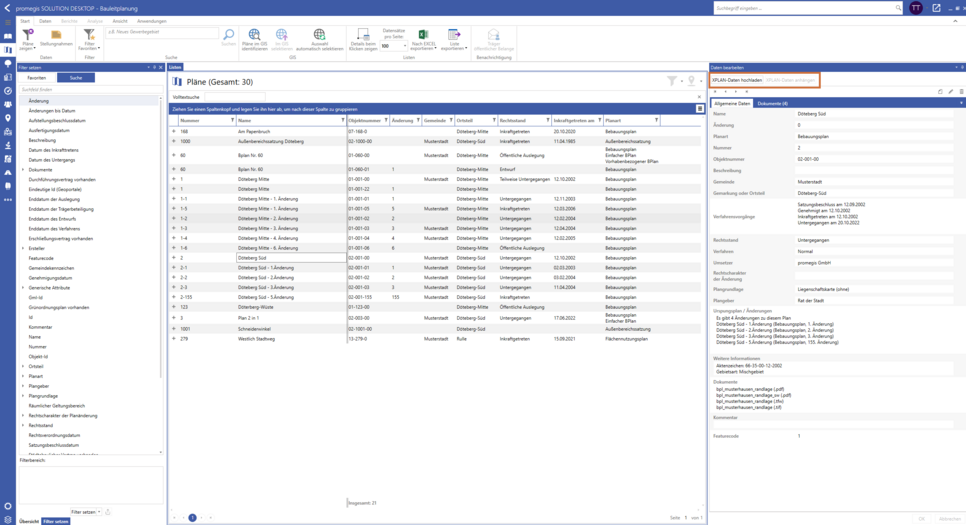The image size is (966, 525).
Task: Open Stellungnahmen folder icon
Action: coord(56,34)
